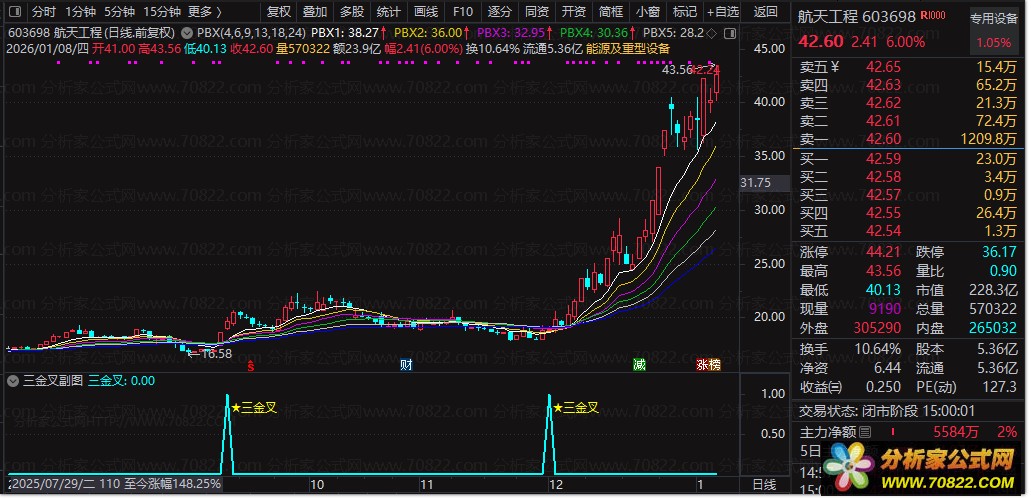Image resolution: width=1031 pixels, height=499 pixels.
Task: Click the PBX2: 36.00 value
Action: click(428, 32)
